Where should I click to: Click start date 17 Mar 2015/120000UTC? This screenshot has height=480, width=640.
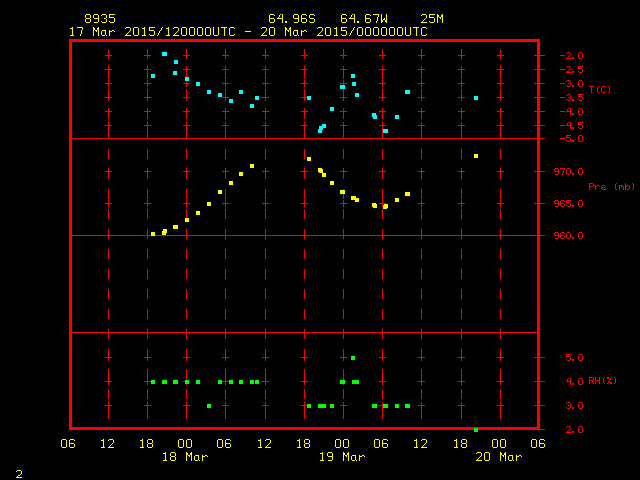(152, 32)
